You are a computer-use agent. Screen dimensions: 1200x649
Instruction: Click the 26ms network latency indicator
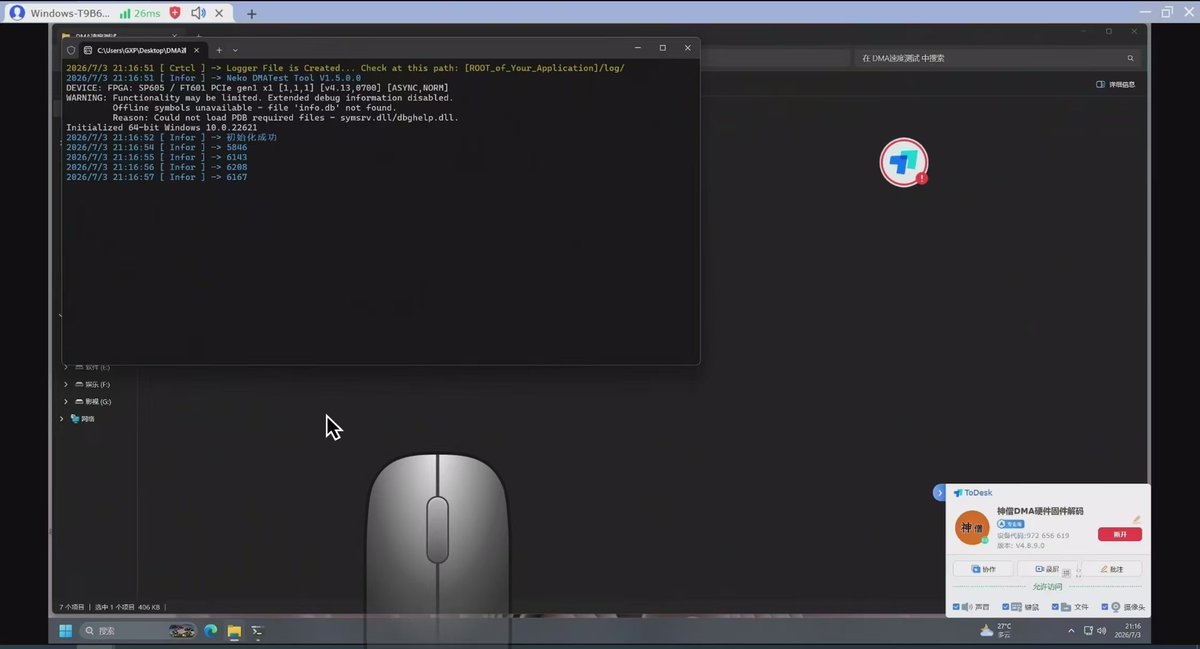(x=139, y=13)
